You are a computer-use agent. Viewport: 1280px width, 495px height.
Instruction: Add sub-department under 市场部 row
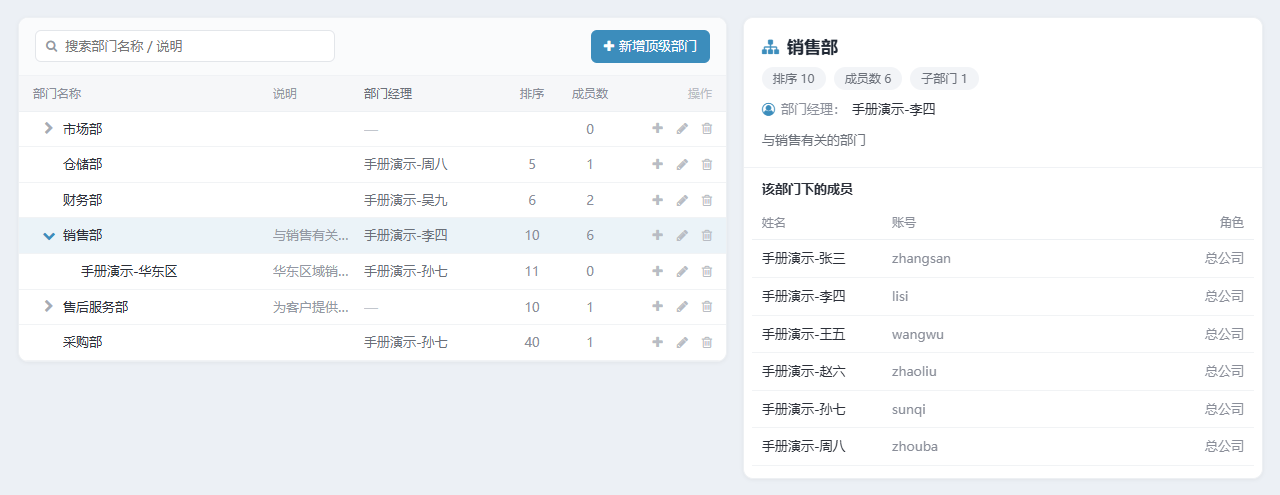click(657, 128)
